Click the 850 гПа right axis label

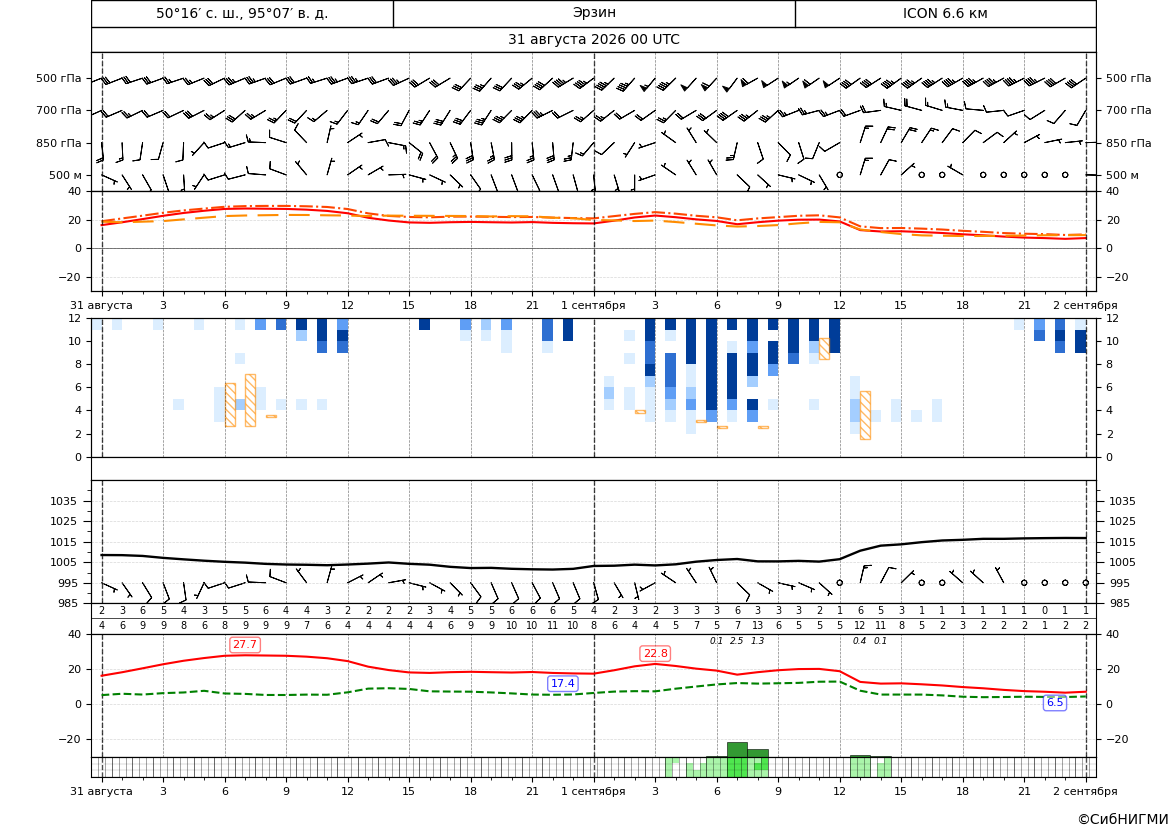(x=1128, y=143)
